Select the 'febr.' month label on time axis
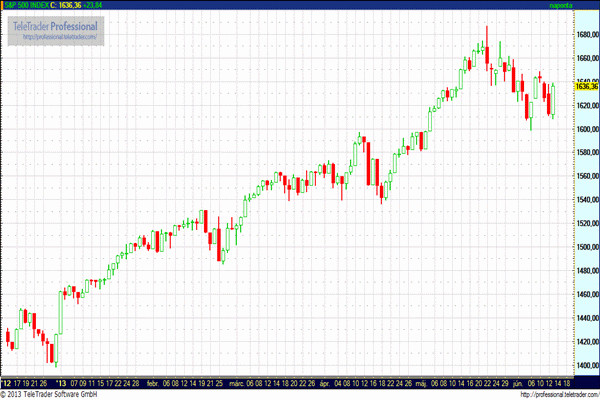Image resolution: width=600 pixels, height=400 pixels. (x=153, y=383)
